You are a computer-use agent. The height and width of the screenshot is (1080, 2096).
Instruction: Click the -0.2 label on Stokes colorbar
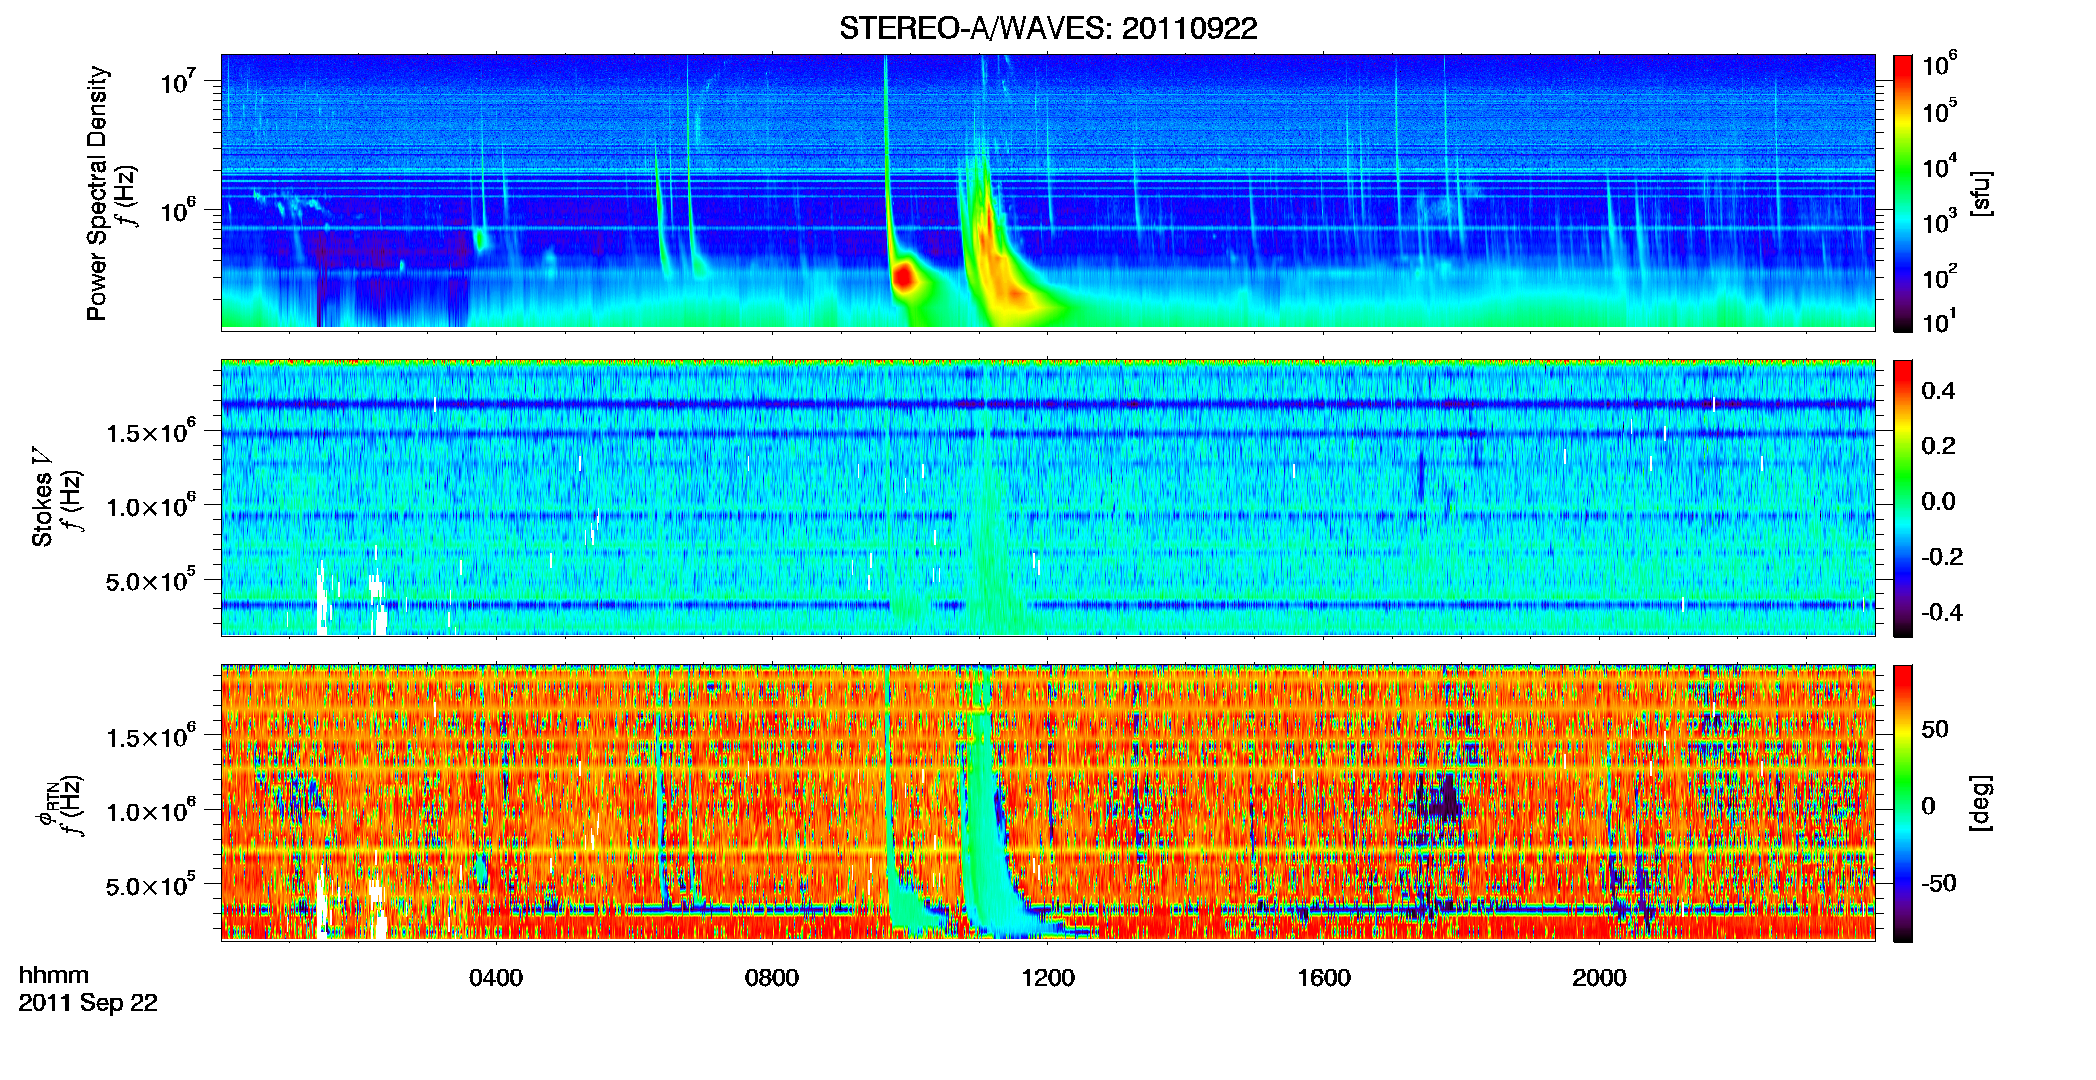[x=1942, y=557]
